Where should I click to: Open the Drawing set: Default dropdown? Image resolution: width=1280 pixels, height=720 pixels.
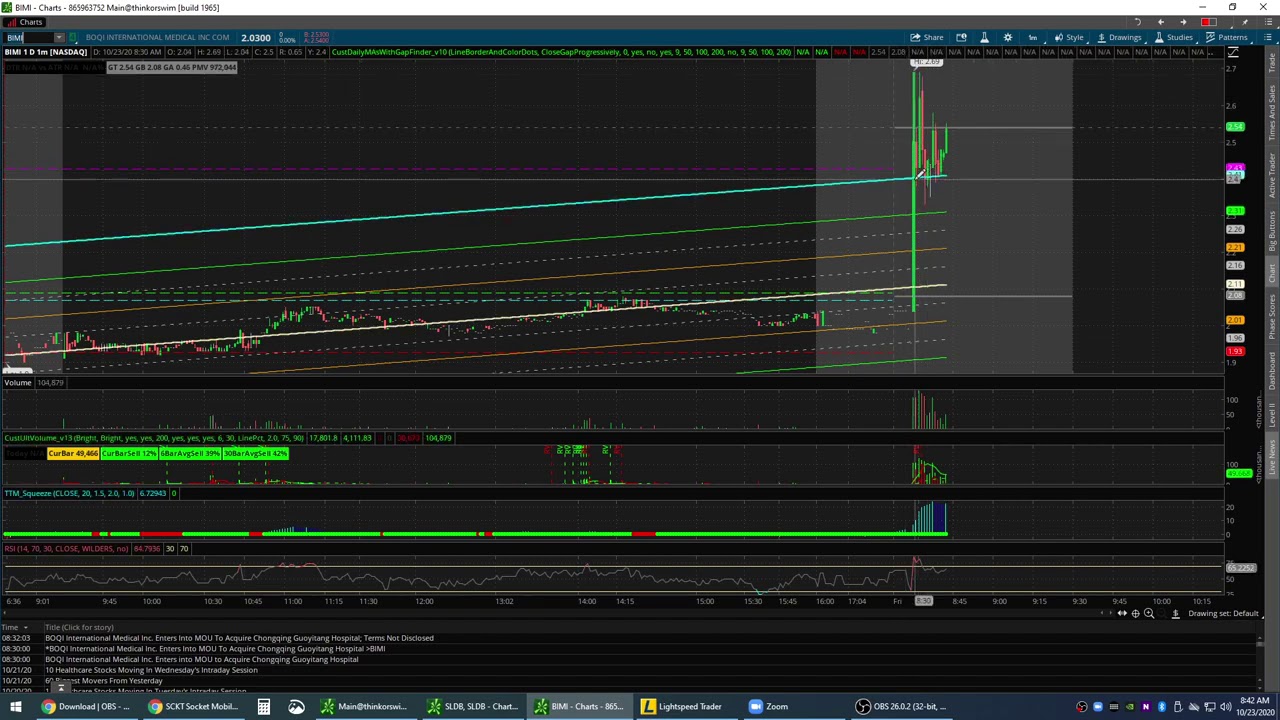(1223, 614)
